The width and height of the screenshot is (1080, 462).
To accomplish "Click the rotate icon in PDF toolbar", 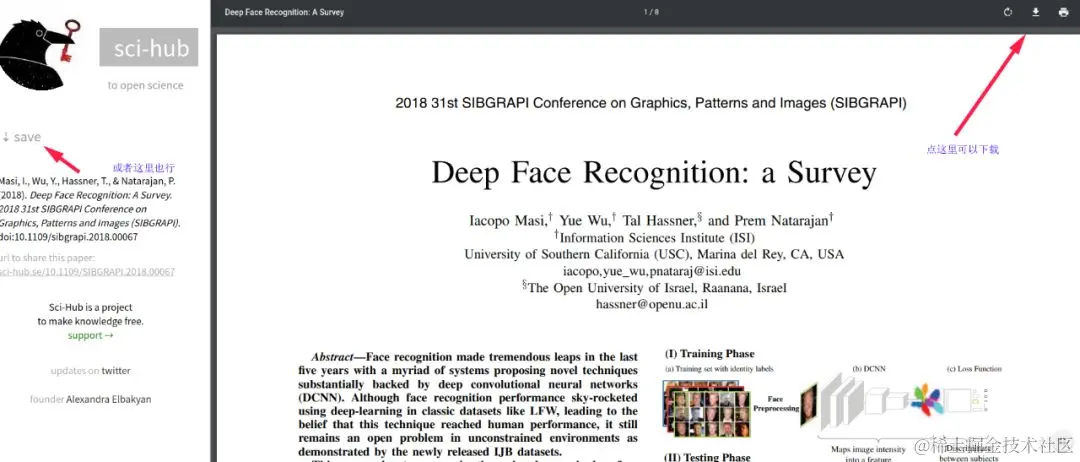I will tap(1008, 12).
